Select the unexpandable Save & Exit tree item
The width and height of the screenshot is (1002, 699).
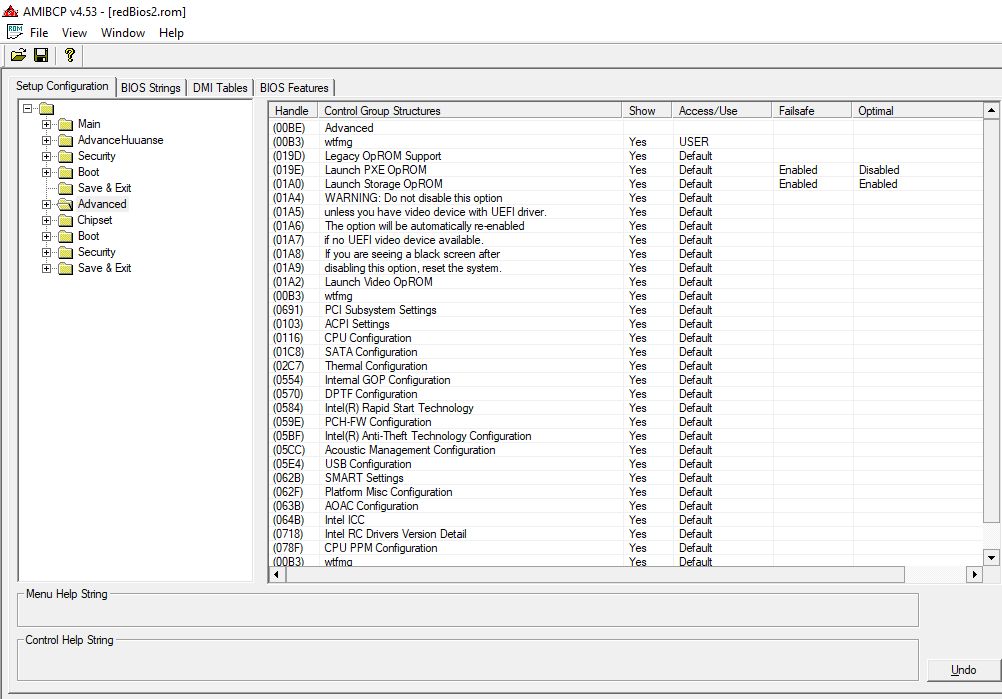click(x=104, y=188)
